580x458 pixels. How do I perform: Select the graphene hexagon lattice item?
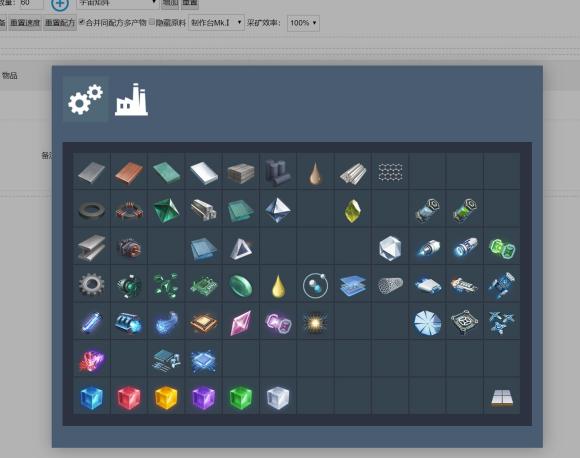click(390, 172)
